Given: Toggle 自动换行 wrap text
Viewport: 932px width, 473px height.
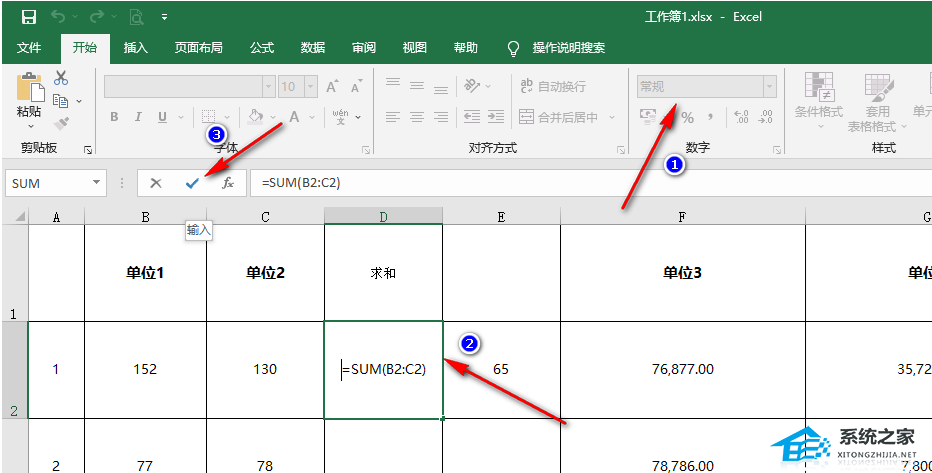Looking at the screenshot, I should [x=552, y=87].
